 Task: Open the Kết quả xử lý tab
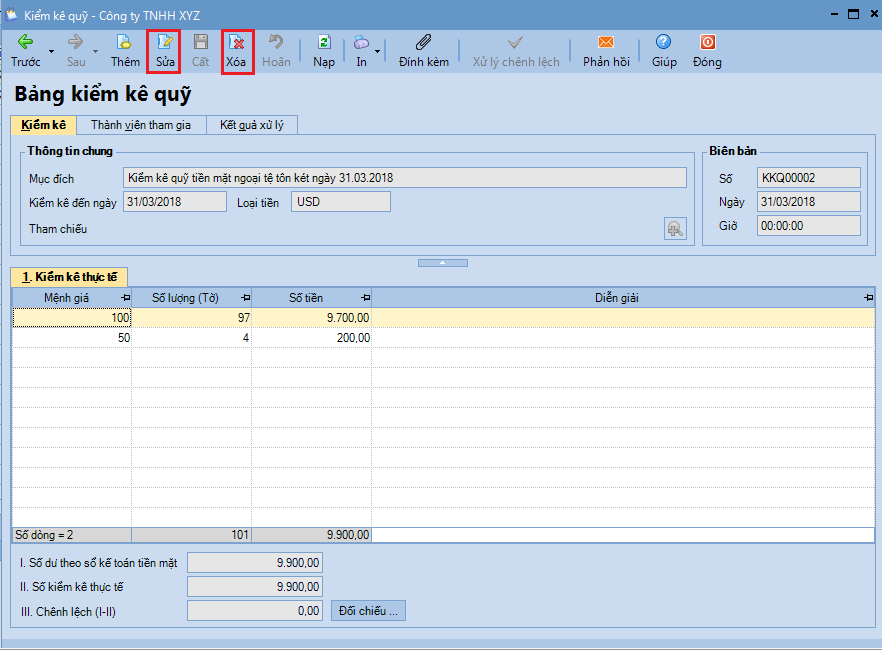251,125
